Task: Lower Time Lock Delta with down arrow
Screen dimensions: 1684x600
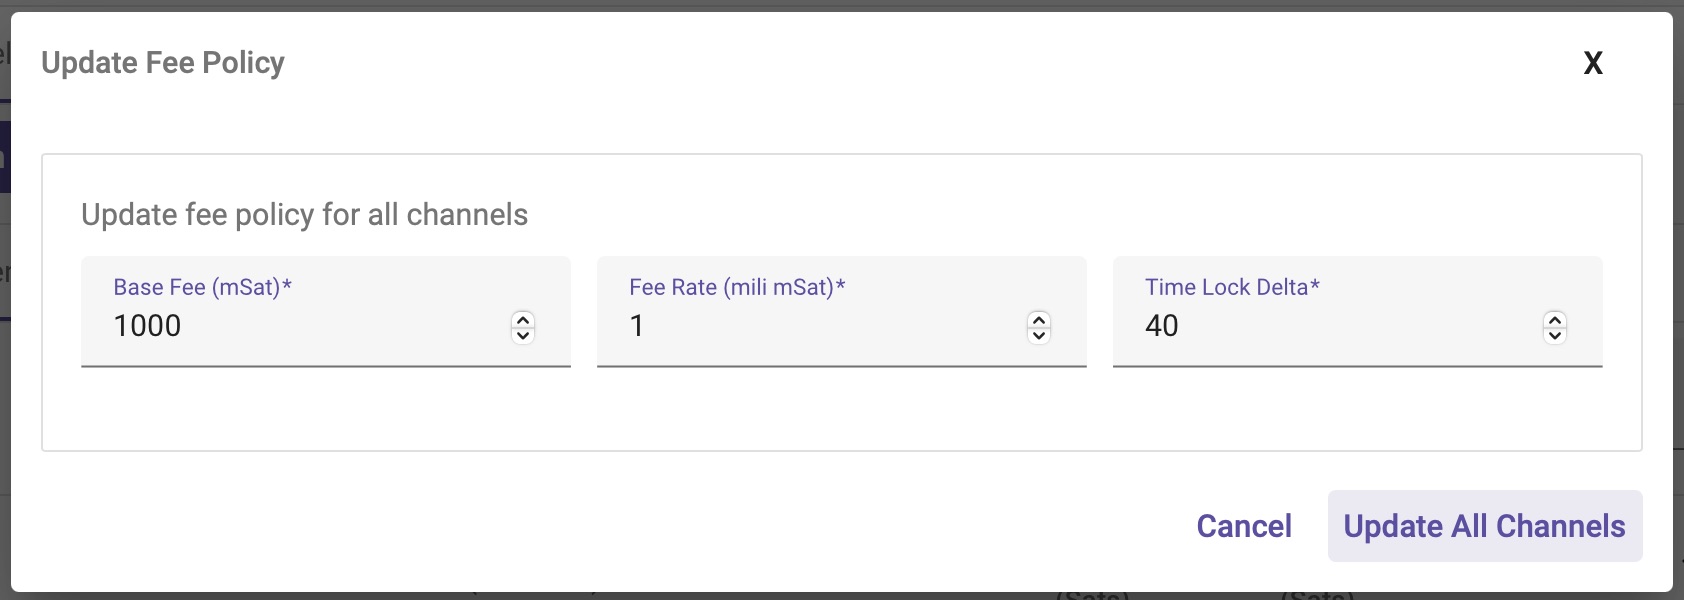Action: (x=1555, y=335)
